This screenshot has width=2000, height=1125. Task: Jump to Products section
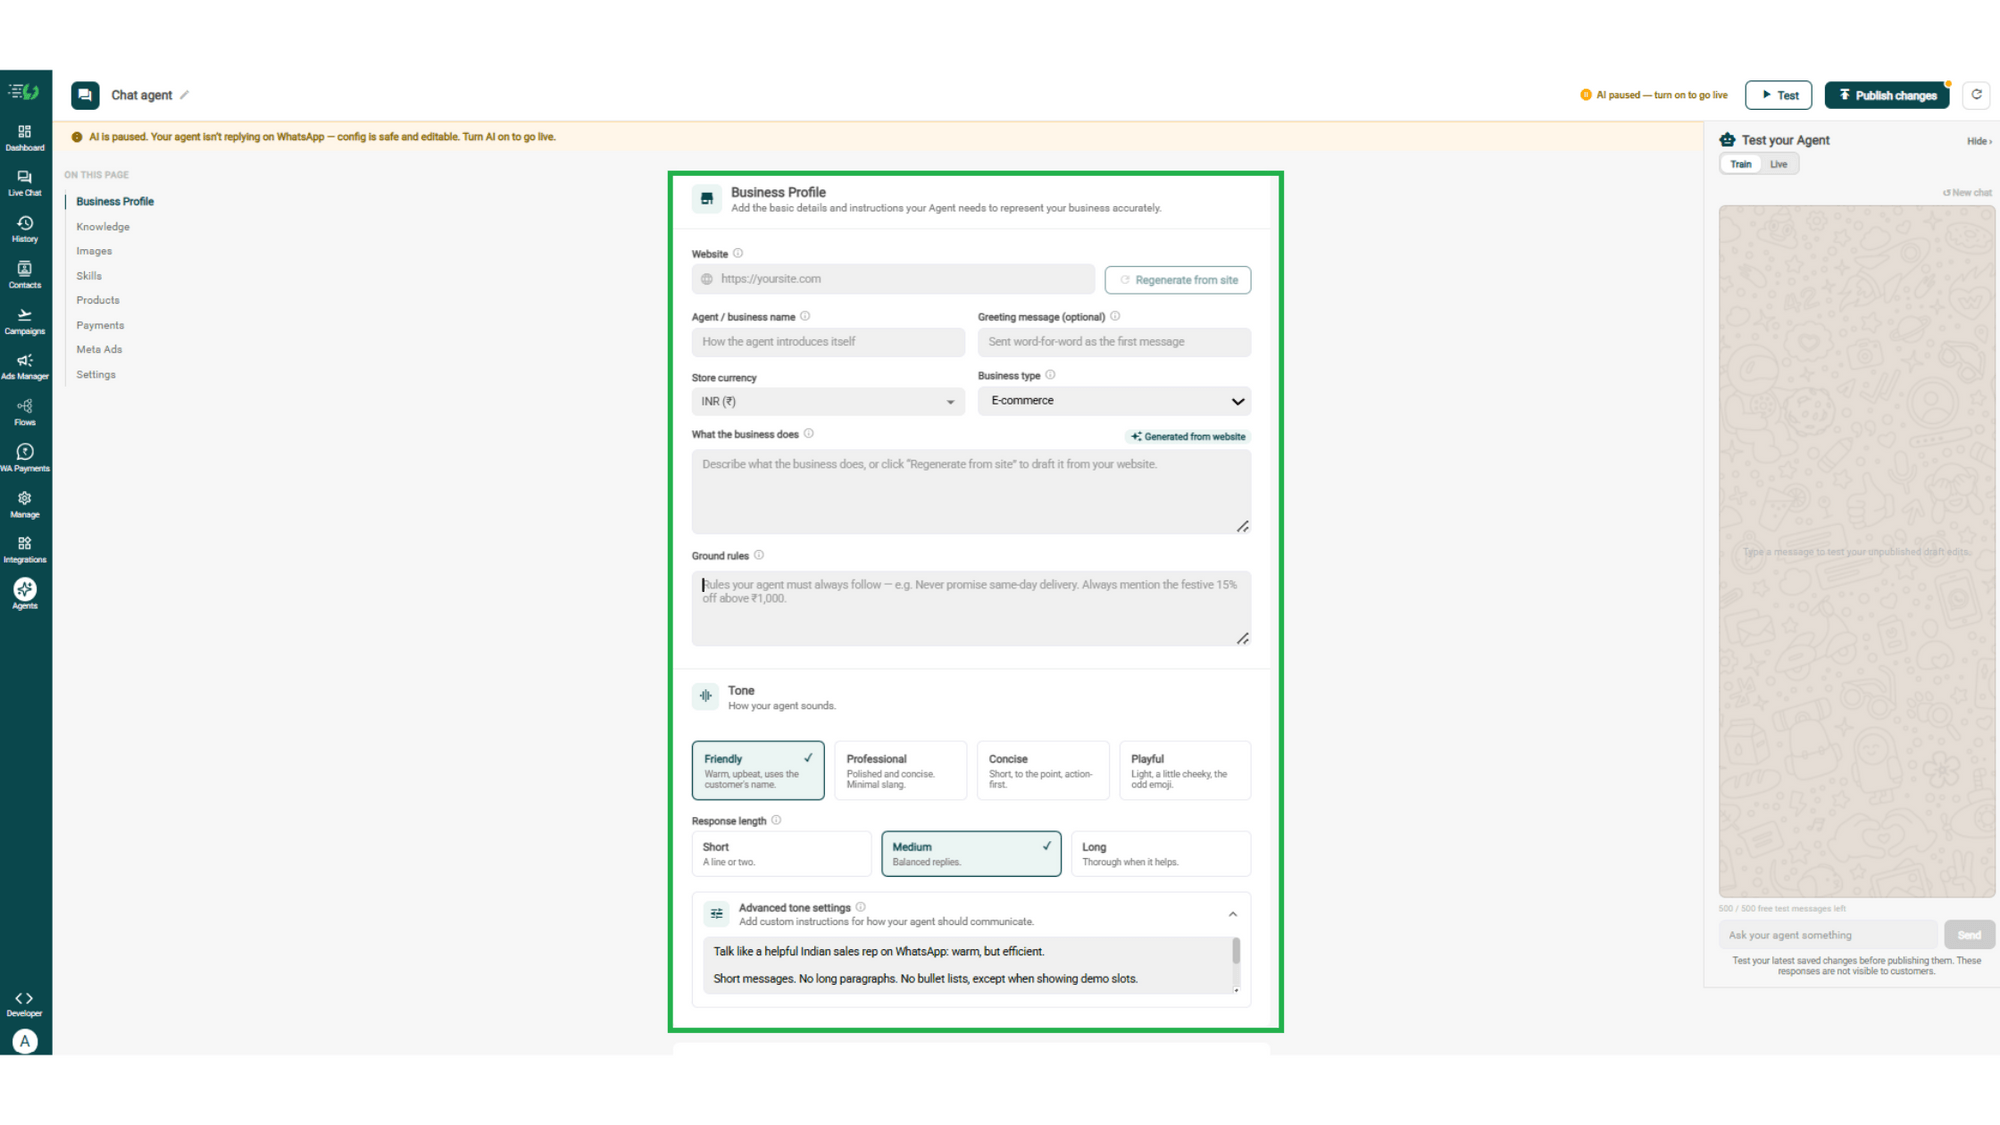pos(98,300)
